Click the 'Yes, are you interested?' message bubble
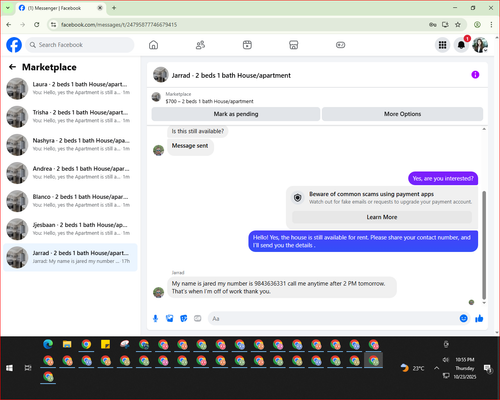The height and width of the screenshot is (400, 500). point(443,178)
